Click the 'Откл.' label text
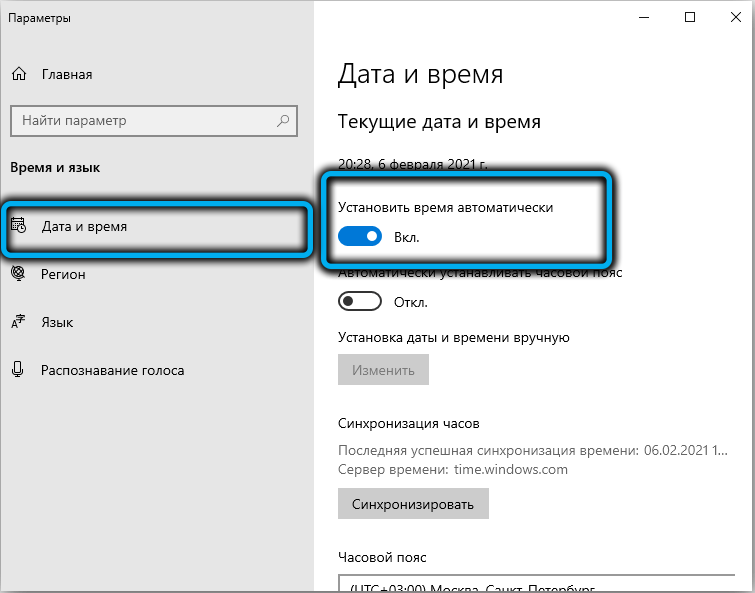 411,302
